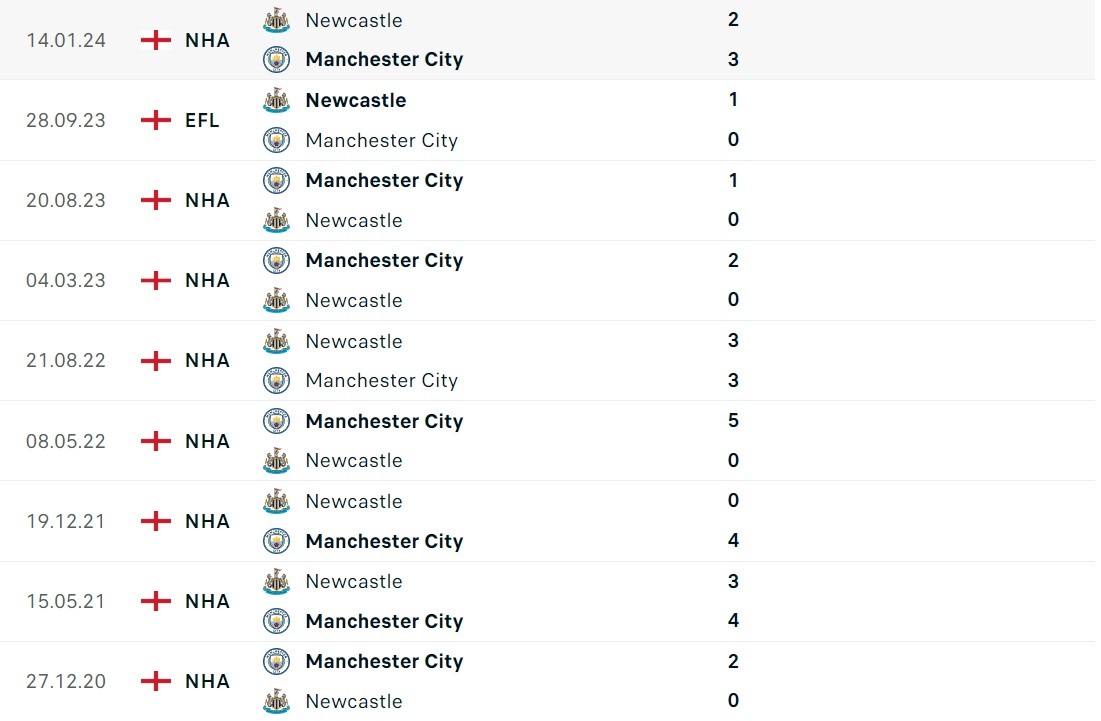The width and height of the screenshot is (1101, 721).
Task: Open the NHA label in the 04.03.23 row
Action: pyautogui.click(x=207, y=280)
